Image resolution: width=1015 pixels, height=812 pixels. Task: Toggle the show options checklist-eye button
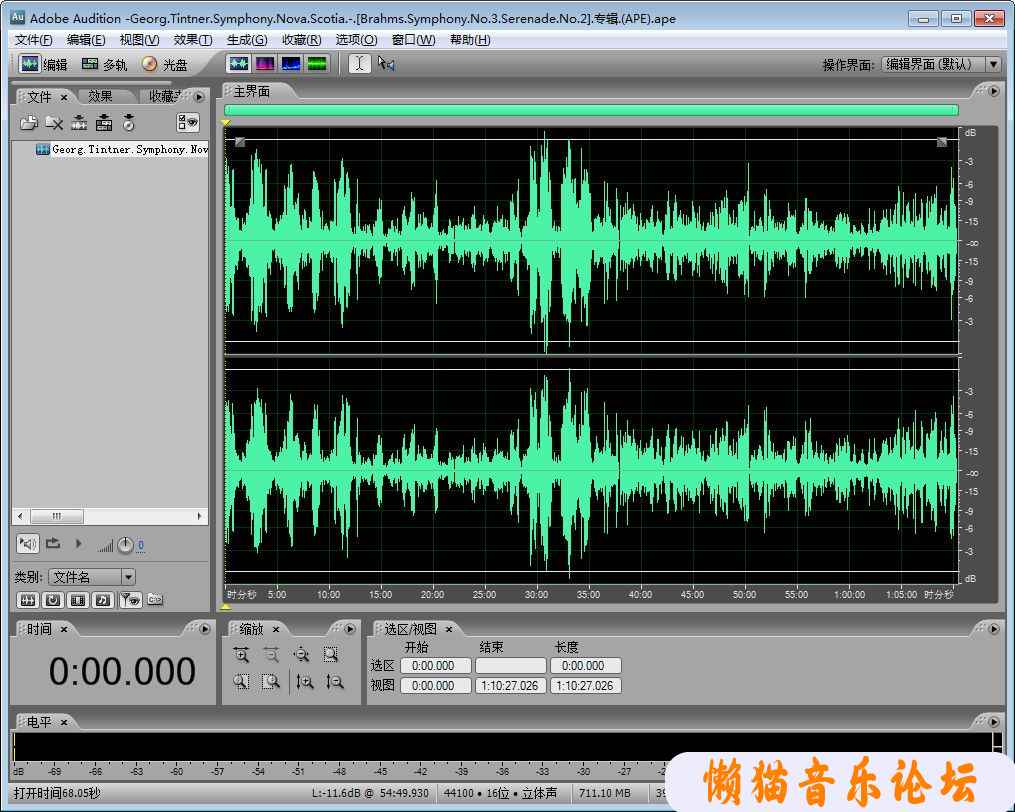pyautogui.click(x=188, y=122)
